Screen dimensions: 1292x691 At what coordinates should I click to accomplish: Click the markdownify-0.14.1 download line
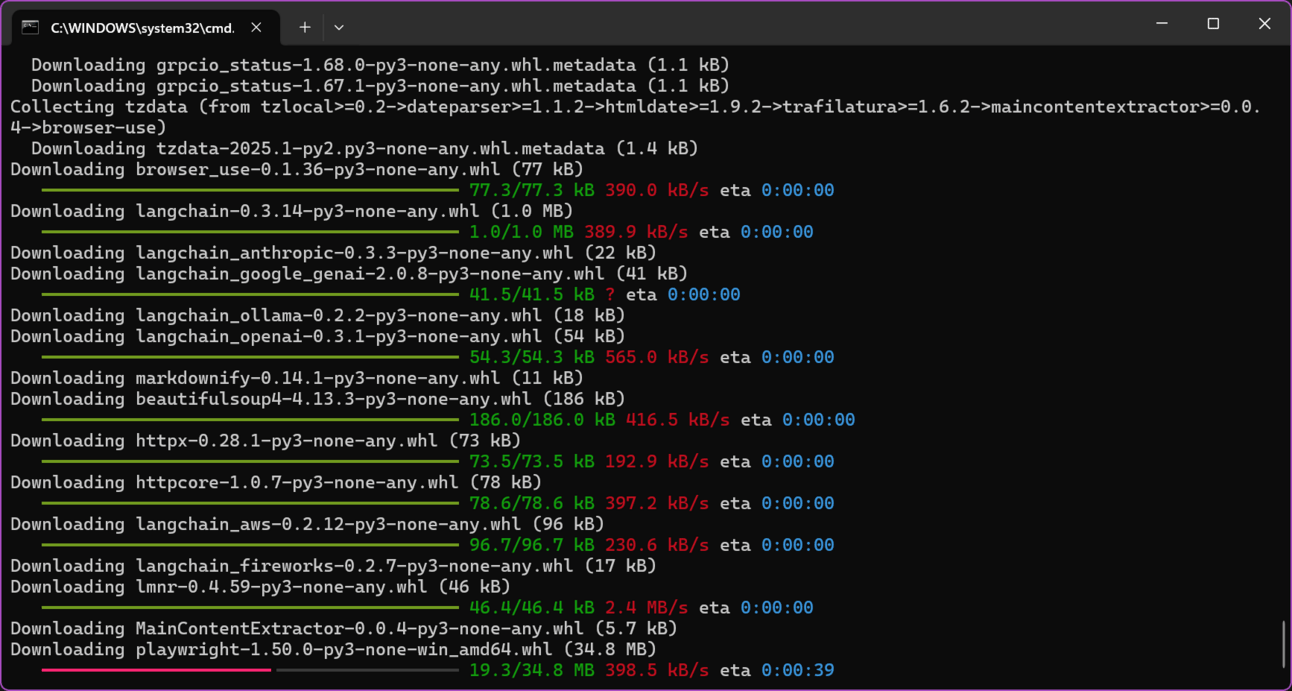click(297, 378)
